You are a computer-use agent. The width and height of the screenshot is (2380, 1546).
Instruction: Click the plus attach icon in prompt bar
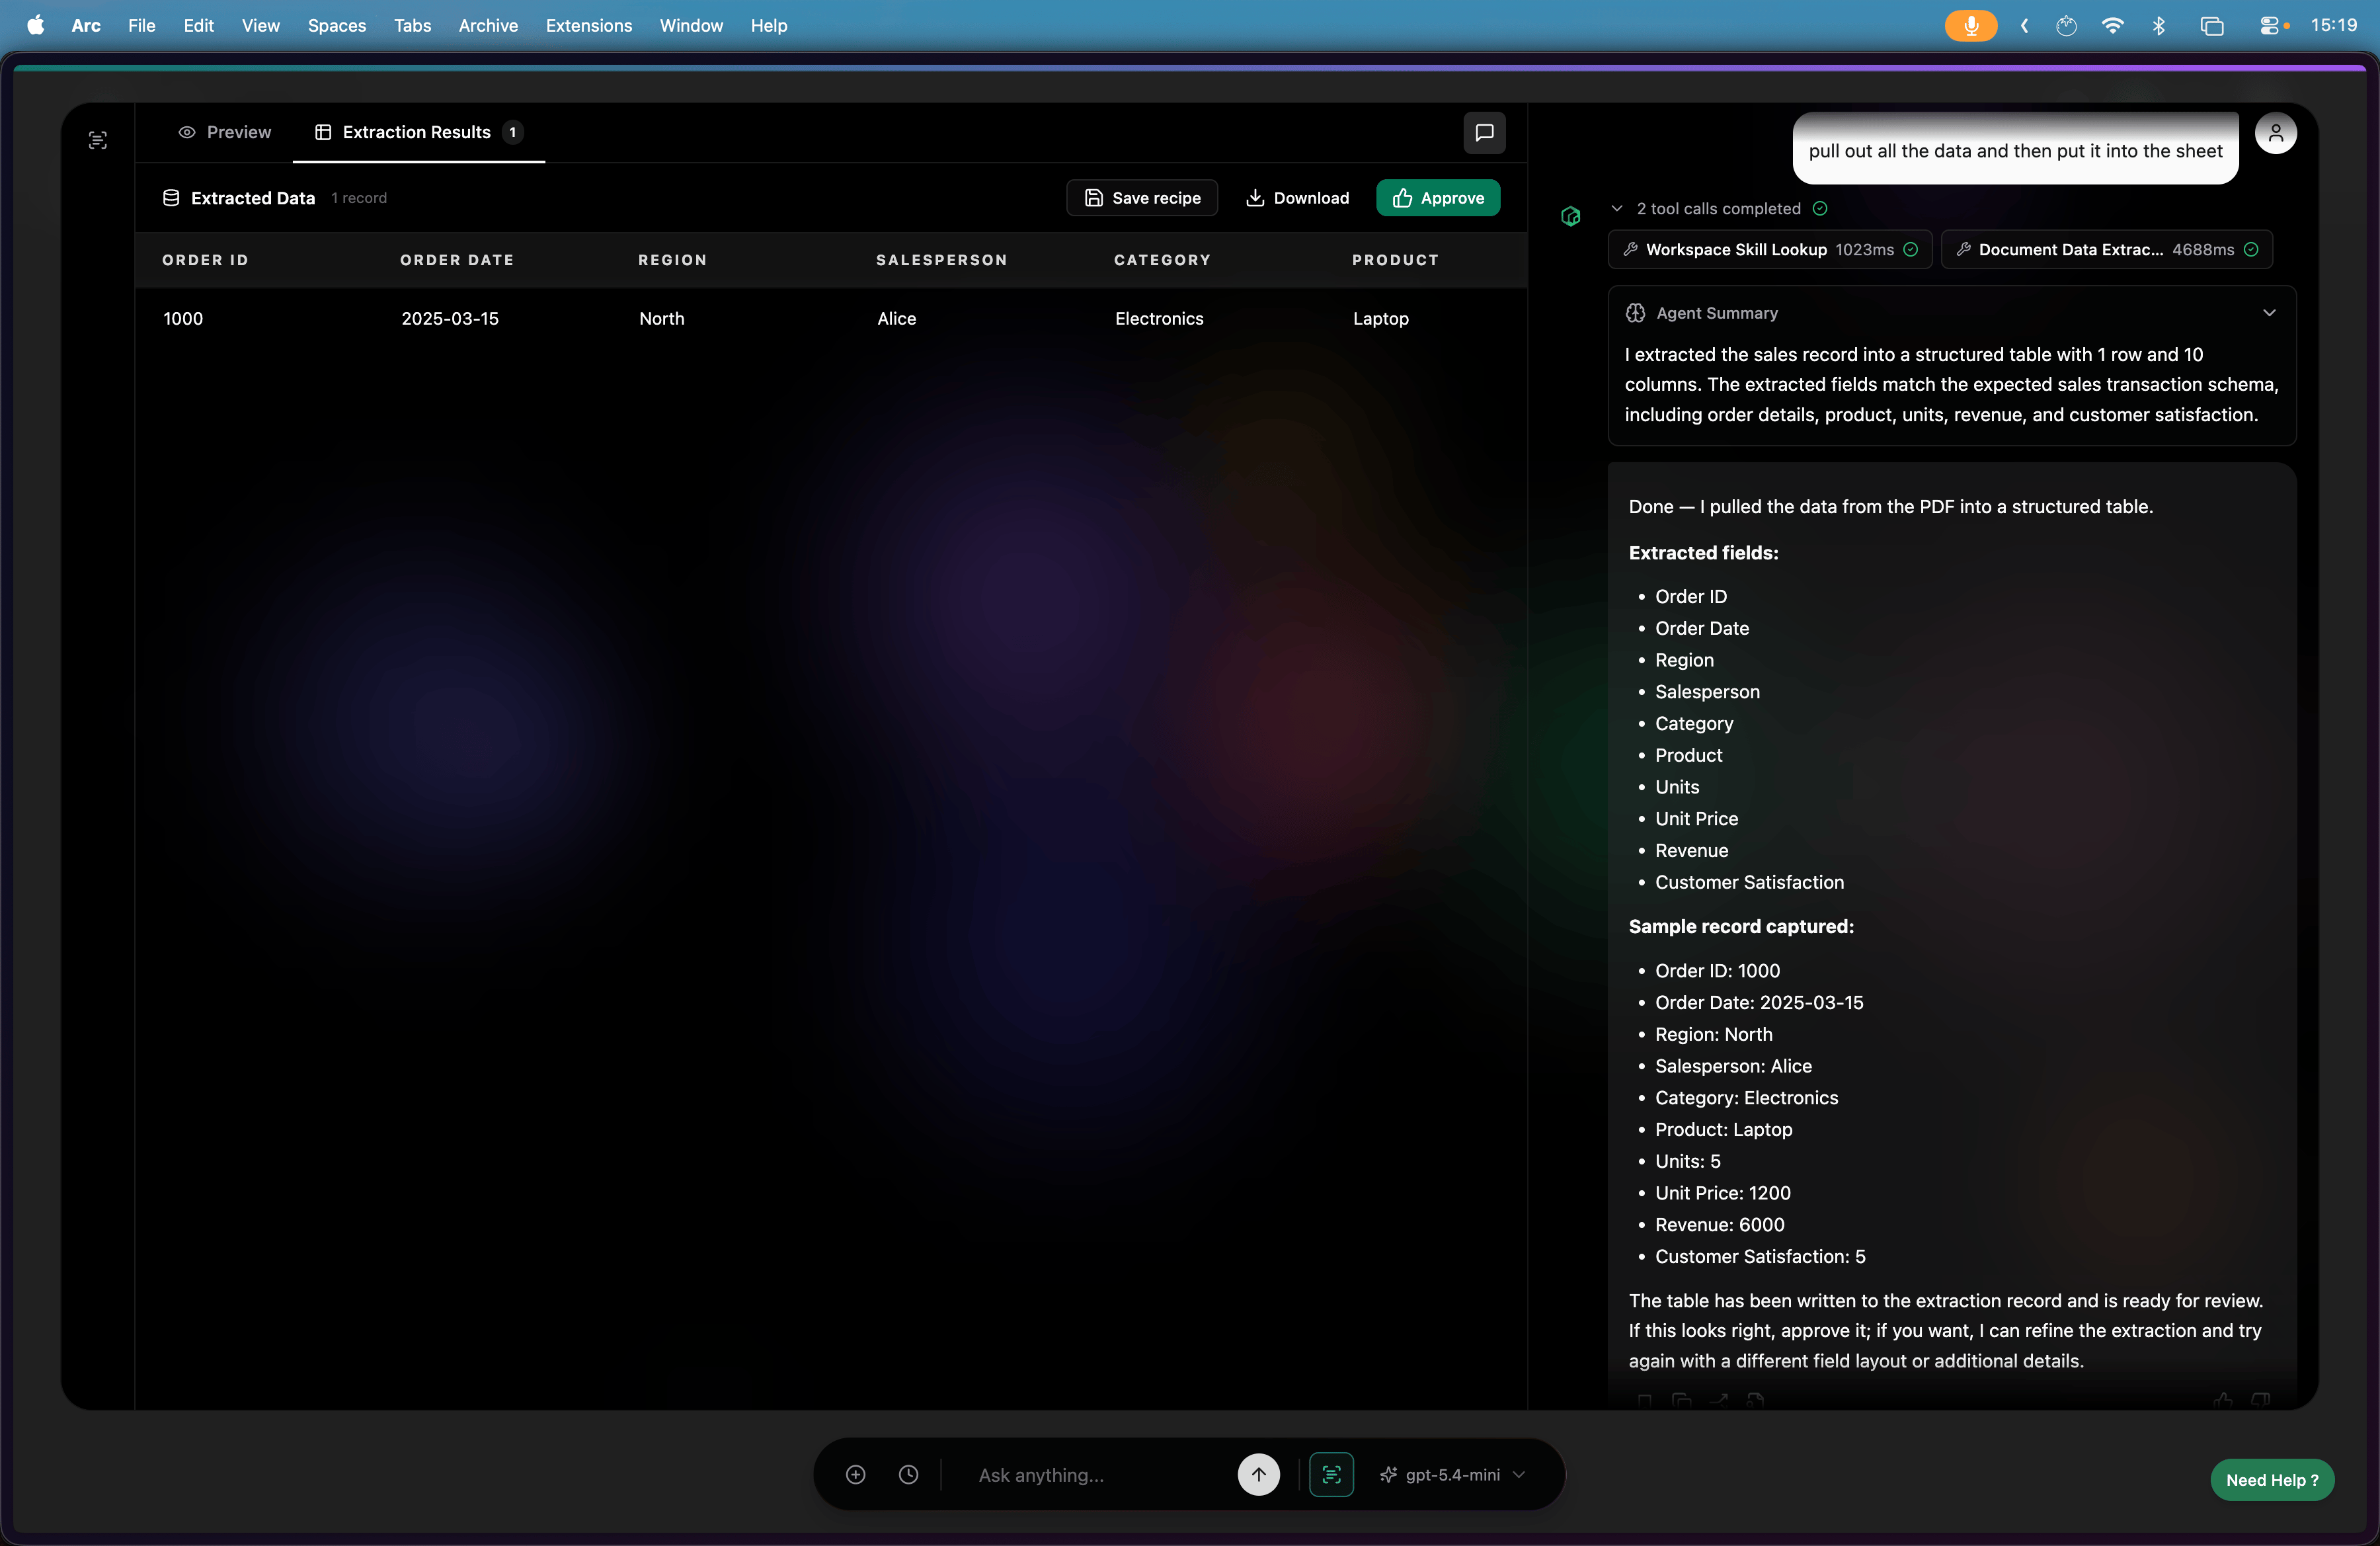click(x=855, y=1474)
